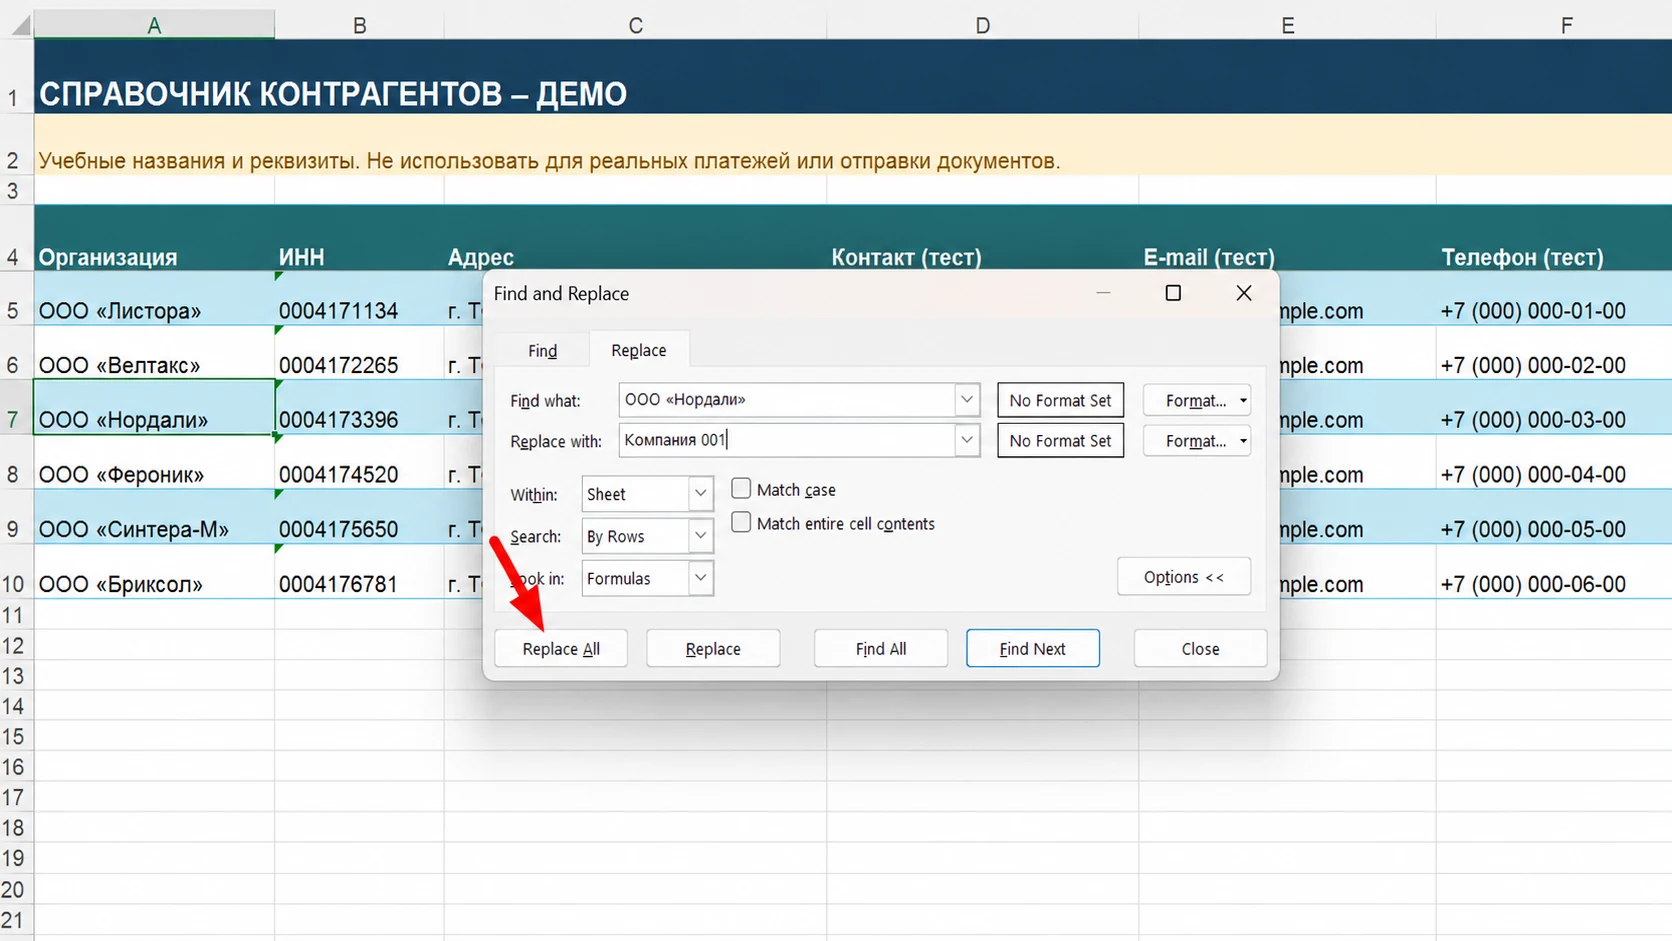
Task: Open the Within dropdown showing Sheet
Action: tap(647, 494)
